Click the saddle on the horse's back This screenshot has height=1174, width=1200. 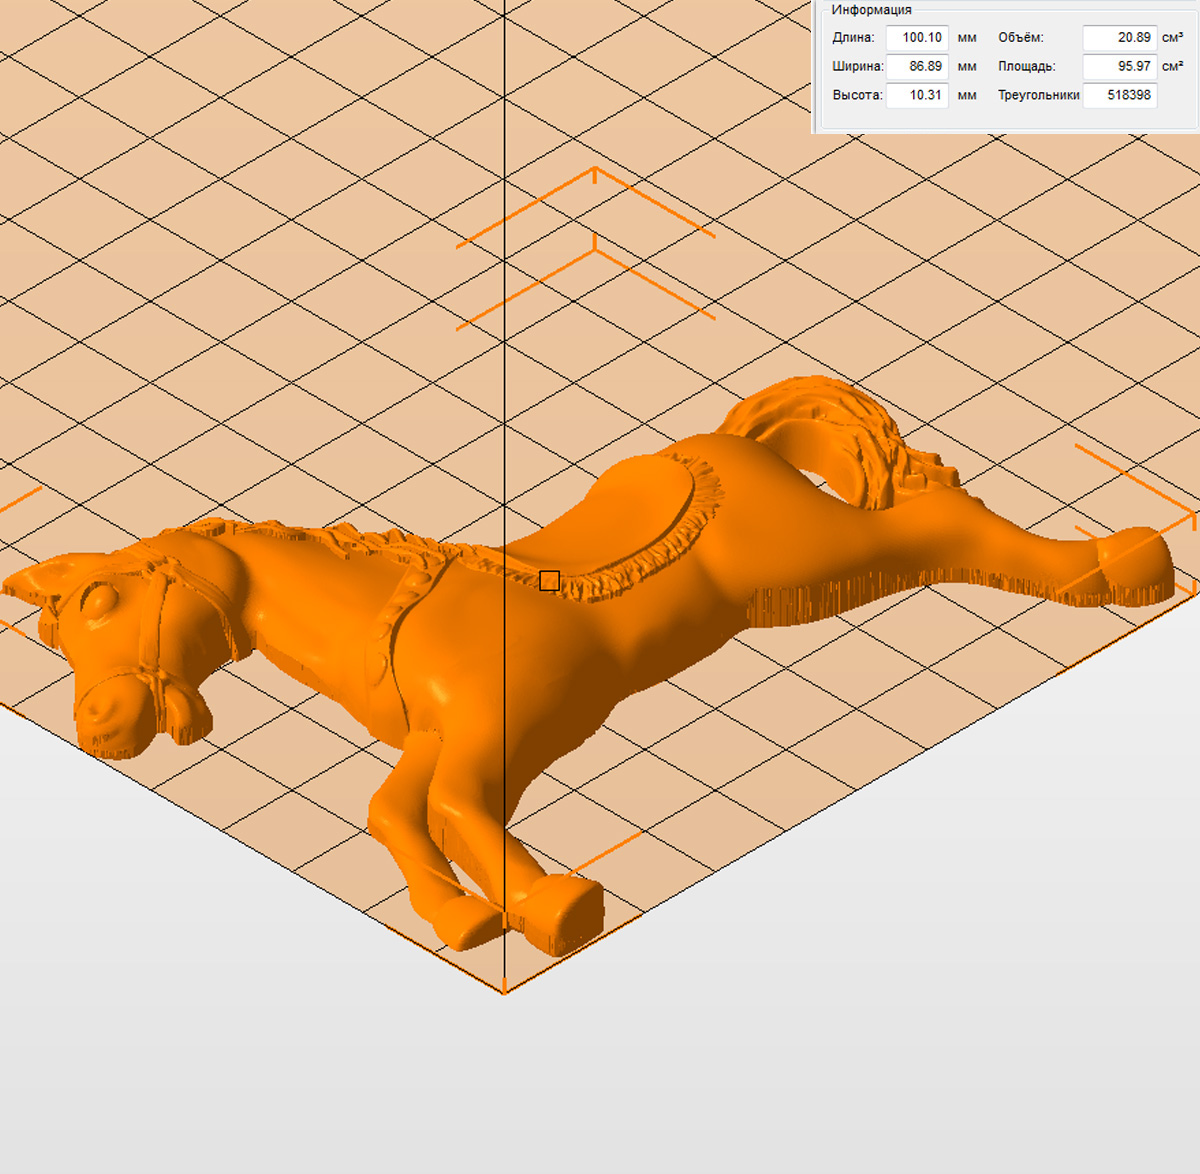640,520
